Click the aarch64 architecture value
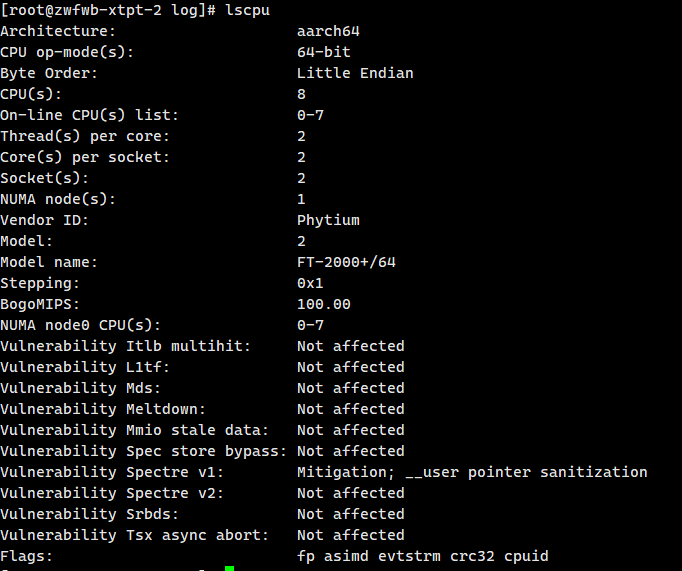The width and height of the screenshot is (682, 571). pyautogui.click(x=328, y=31)
